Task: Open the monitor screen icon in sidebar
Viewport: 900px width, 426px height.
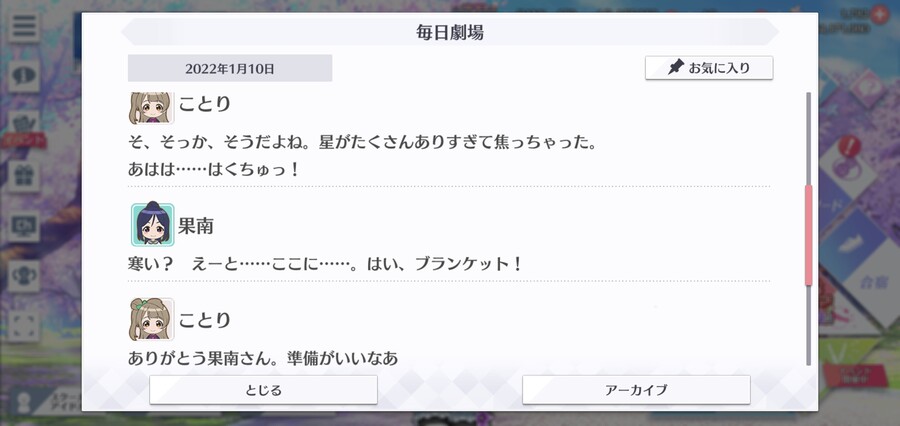Action: tap(24, 226)
